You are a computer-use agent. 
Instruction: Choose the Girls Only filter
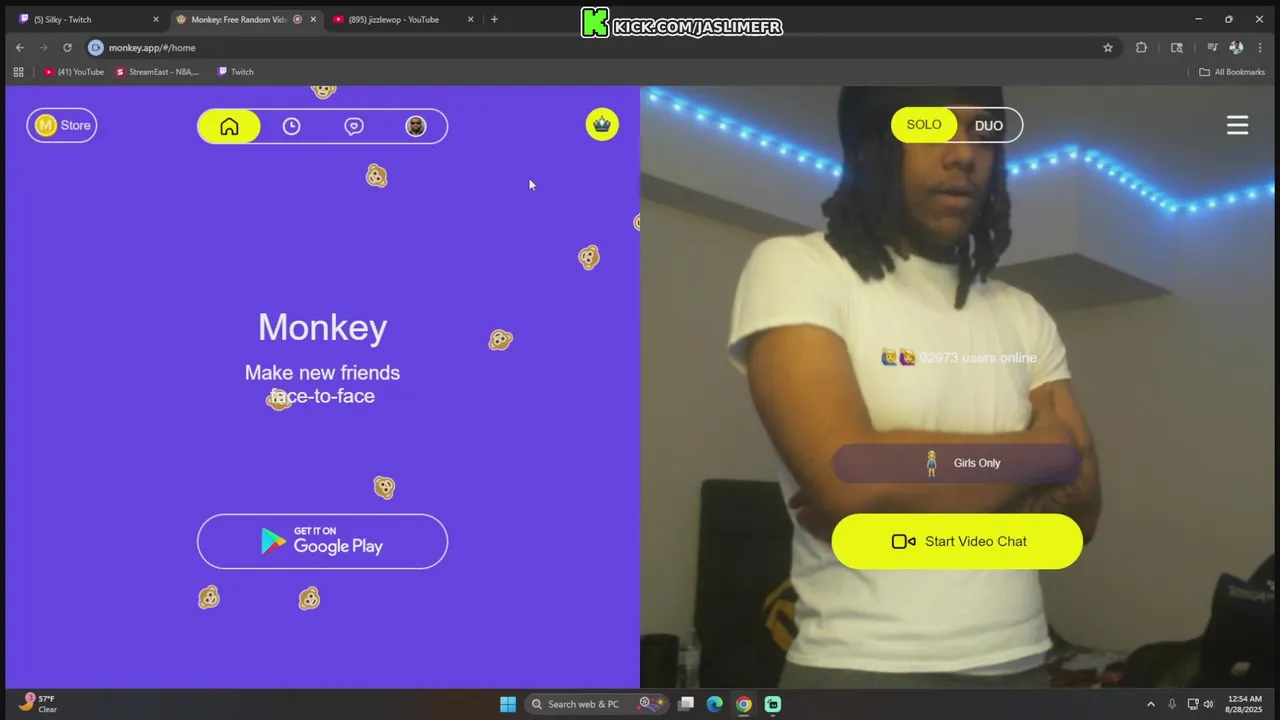[x=957, y=463]
